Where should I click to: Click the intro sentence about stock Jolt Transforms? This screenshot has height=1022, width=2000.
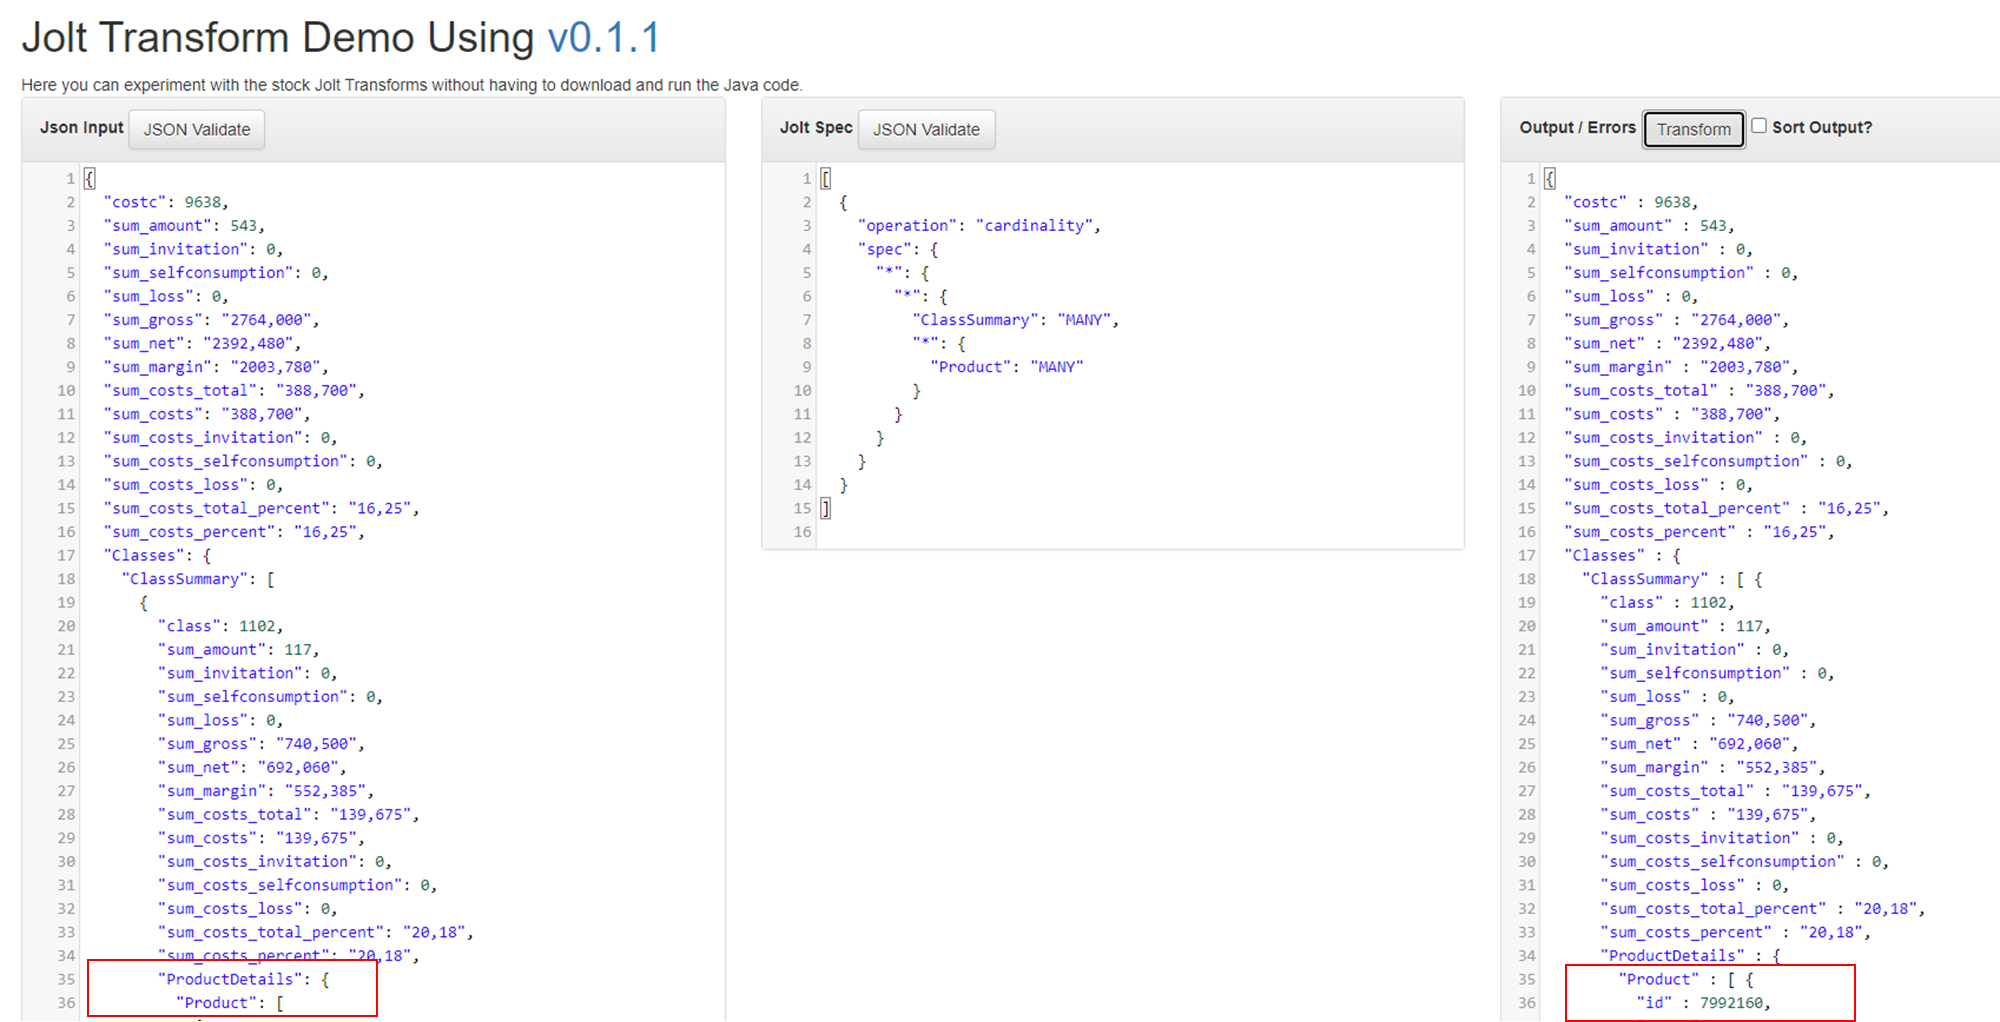[x=412, y=85]
